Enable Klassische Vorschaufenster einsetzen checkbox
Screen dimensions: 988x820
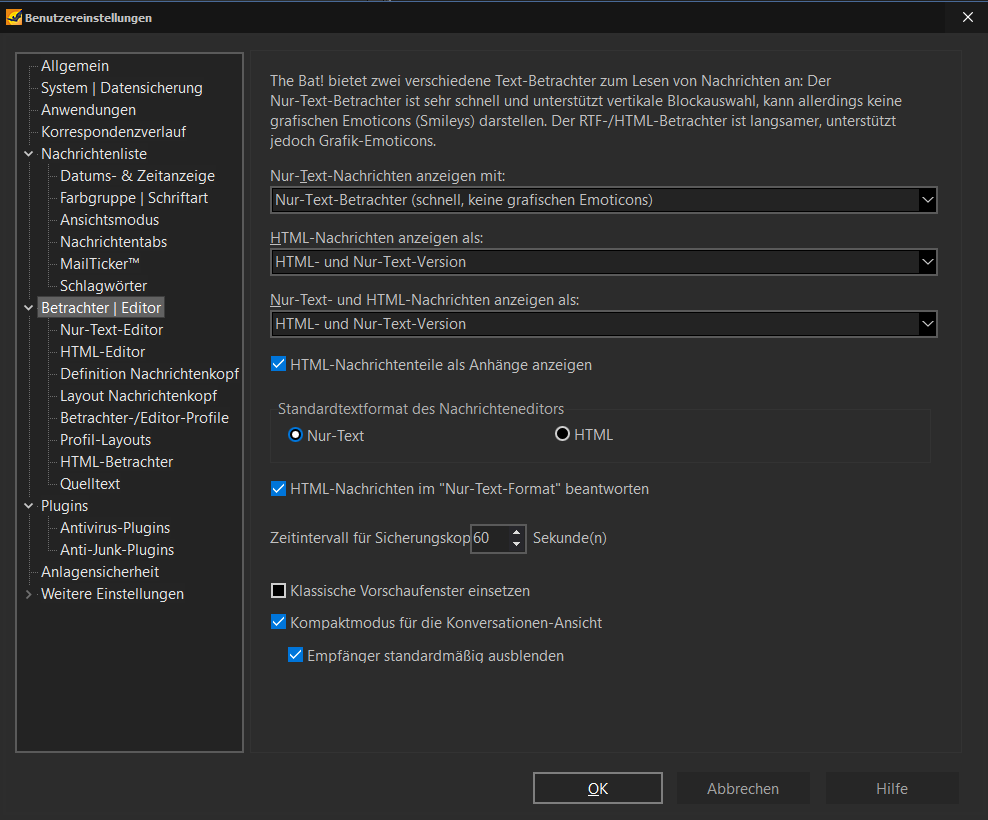coord(279,591)
